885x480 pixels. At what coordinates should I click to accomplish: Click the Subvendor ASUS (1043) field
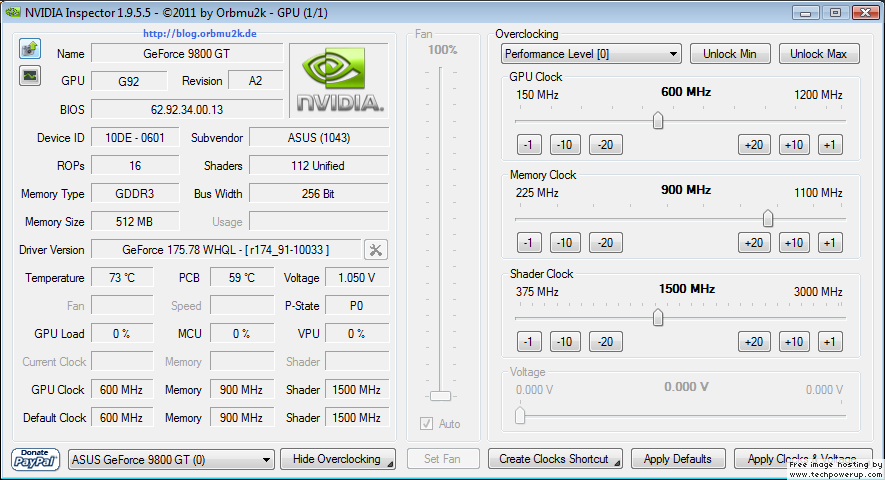pyautogui.click(x=319, y=138)
